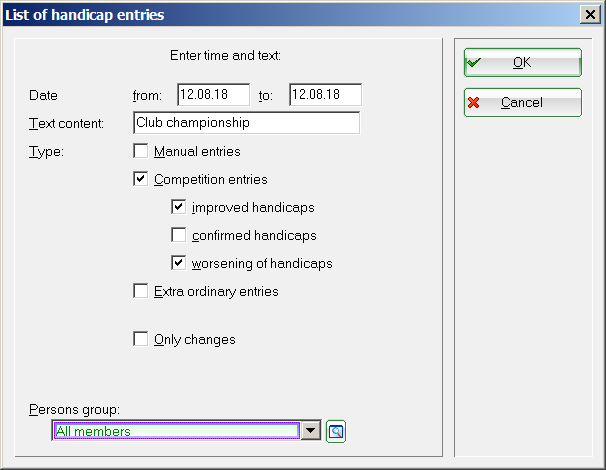Click the green checkmark icon on OK

coord(474,62)
